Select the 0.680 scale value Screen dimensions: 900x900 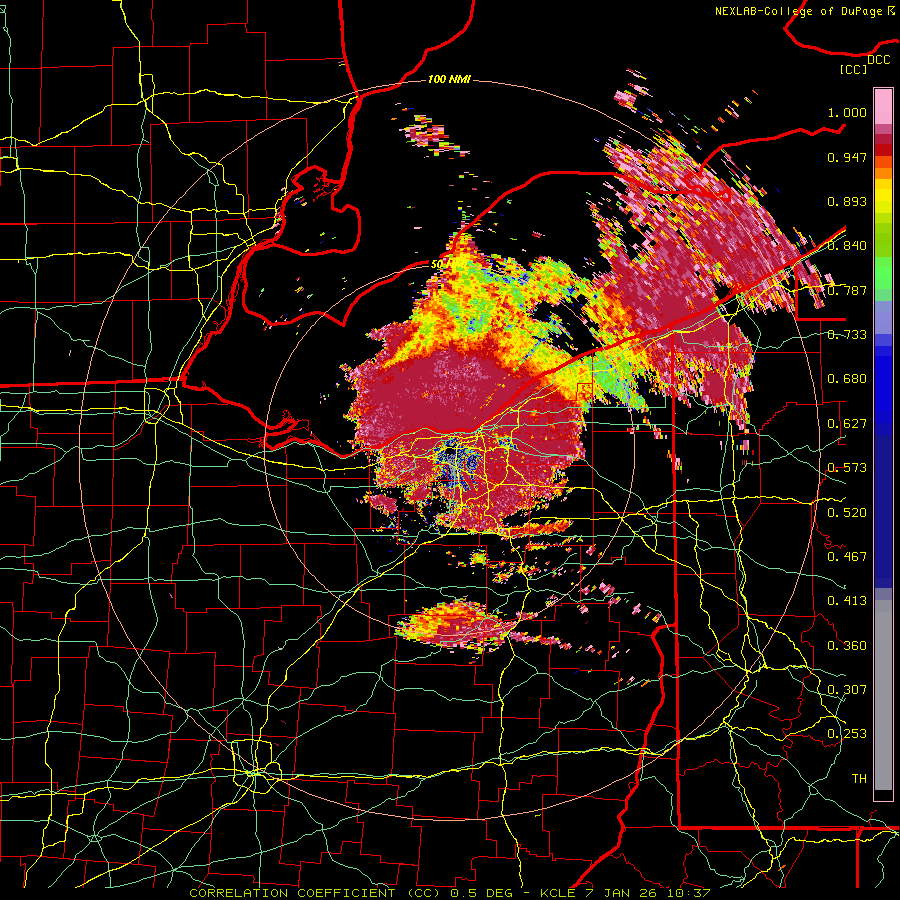(847, 379)
